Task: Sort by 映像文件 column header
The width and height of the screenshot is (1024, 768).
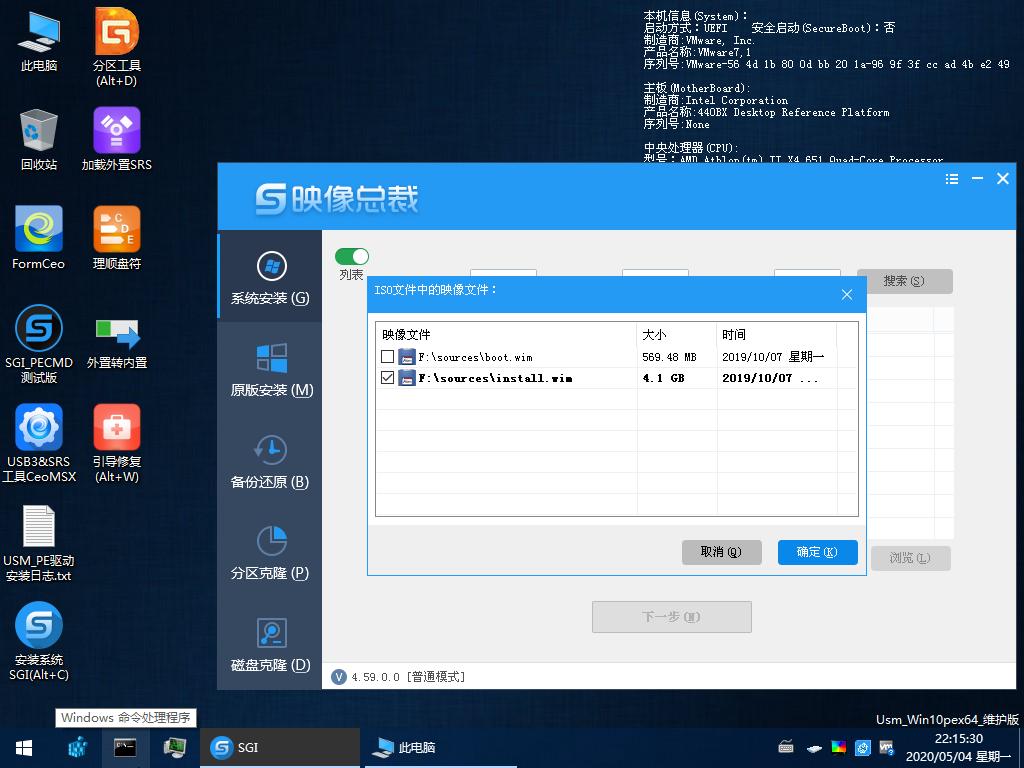Action: click(506, 334)
